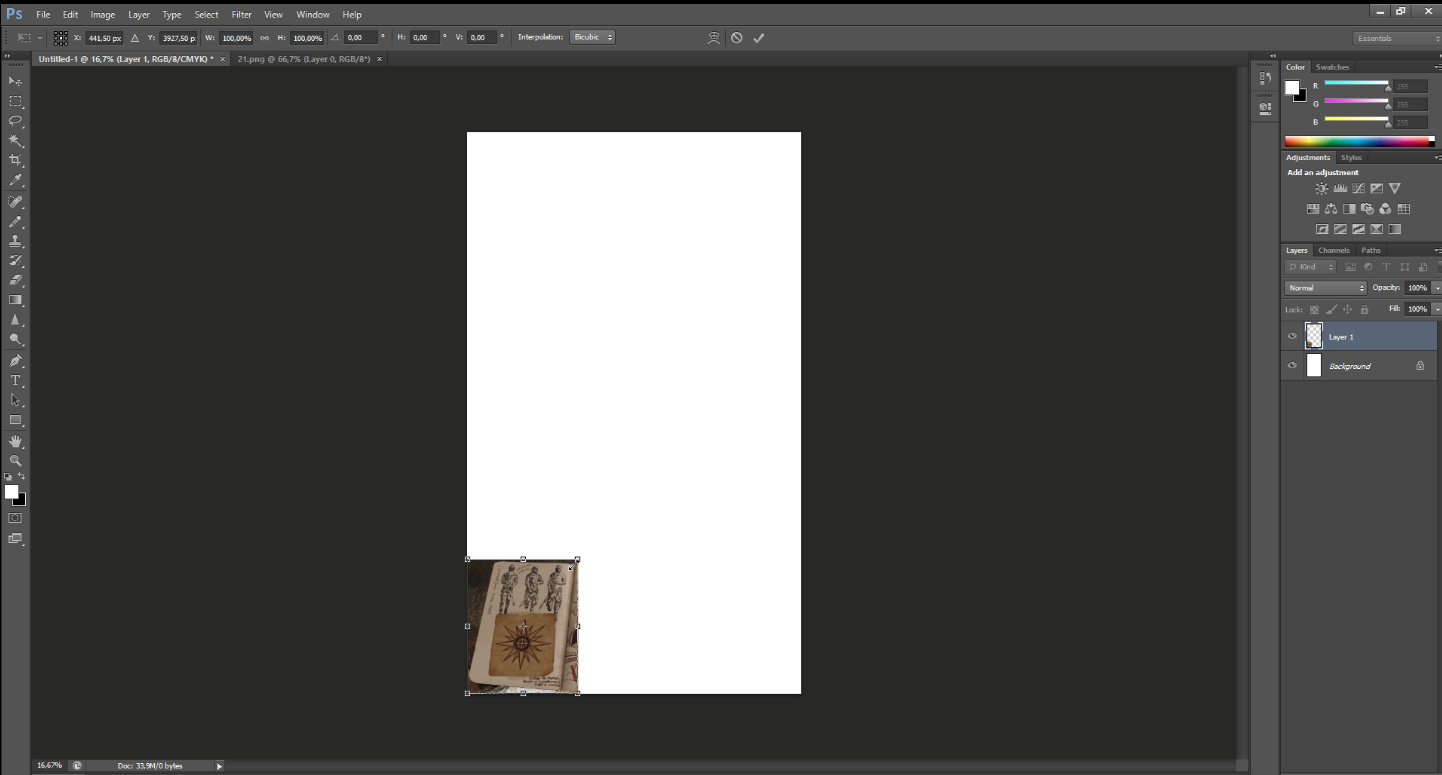Image resolution: width=1442 pixels, height=775 pixels.
Task: Select the Rectangular Marquee tool
Action: [x=15, y=101]
